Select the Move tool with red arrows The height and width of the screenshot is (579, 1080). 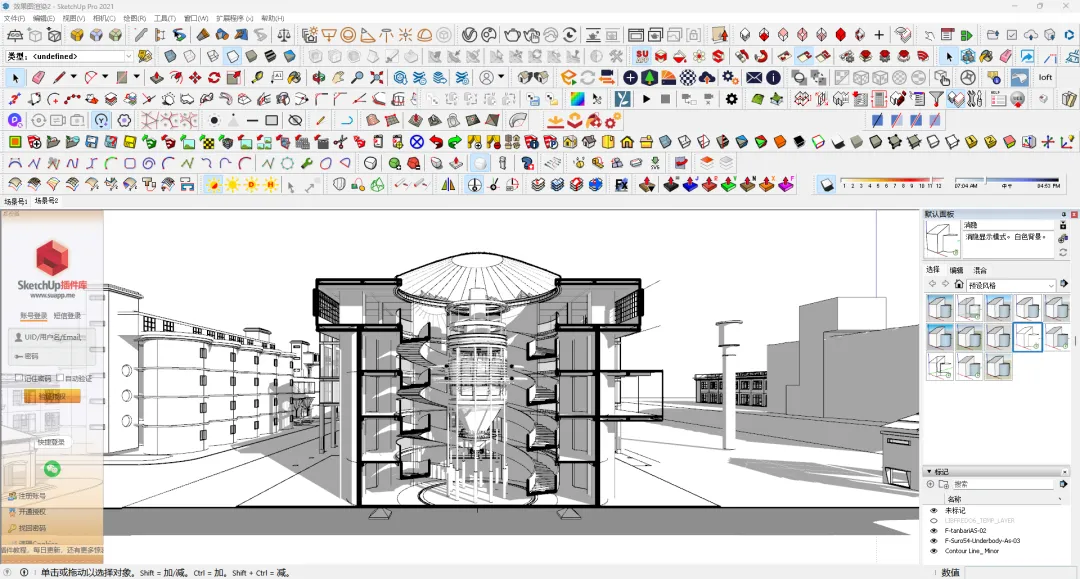(x=195, y=78)
